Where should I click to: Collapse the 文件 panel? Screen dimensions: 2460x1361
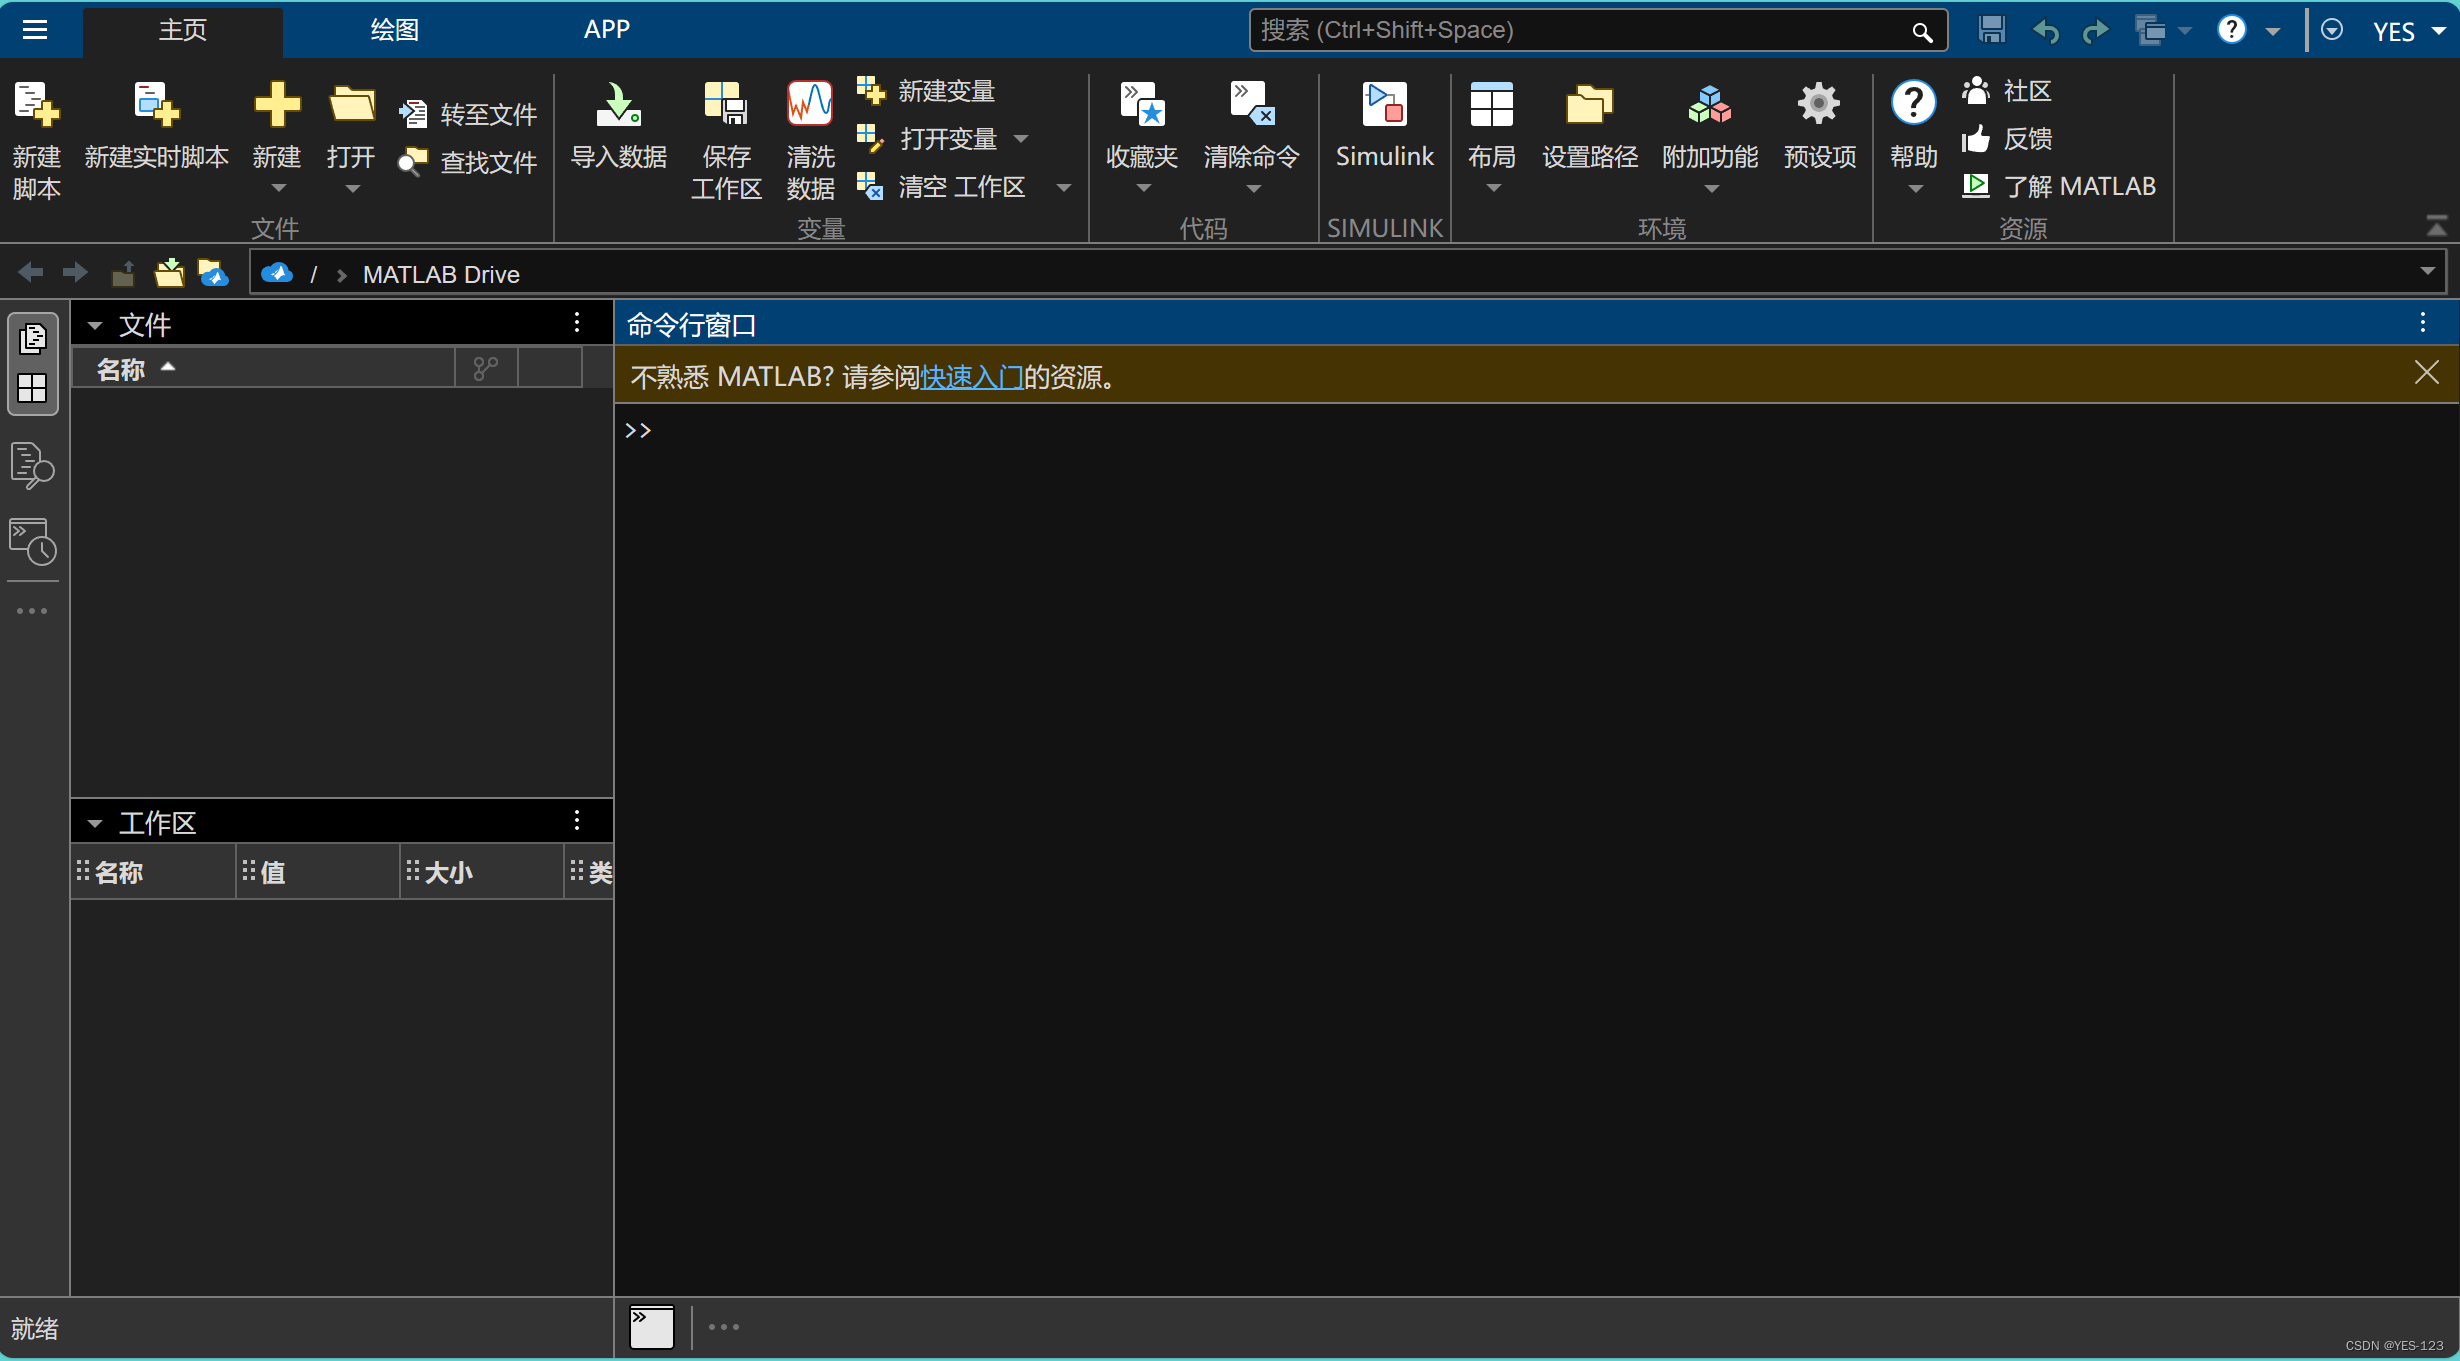(x=95, y=325)
